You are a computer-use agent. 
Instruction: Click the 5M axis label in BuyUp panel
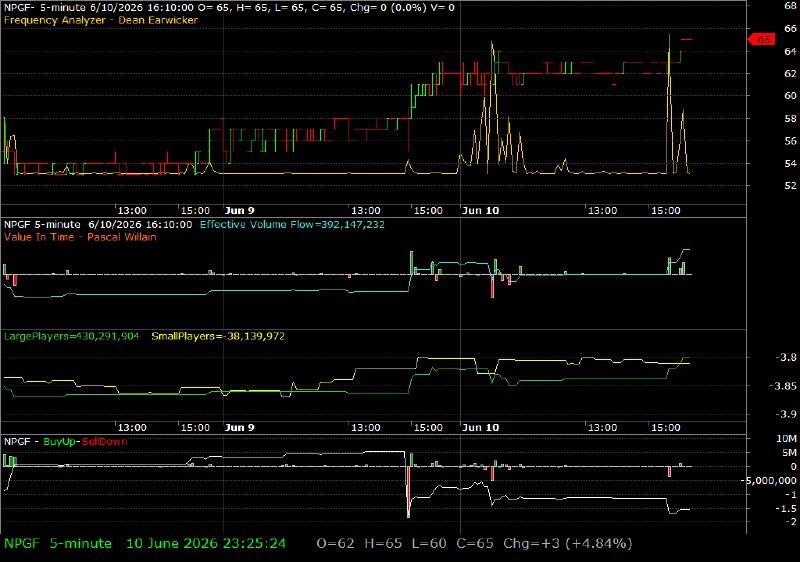click(x=789, y=453)
